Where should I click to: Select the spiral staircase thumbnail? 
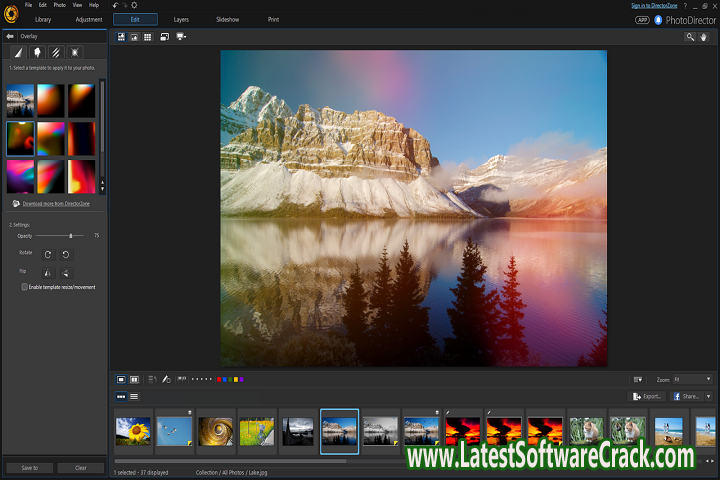click(215, 431)
